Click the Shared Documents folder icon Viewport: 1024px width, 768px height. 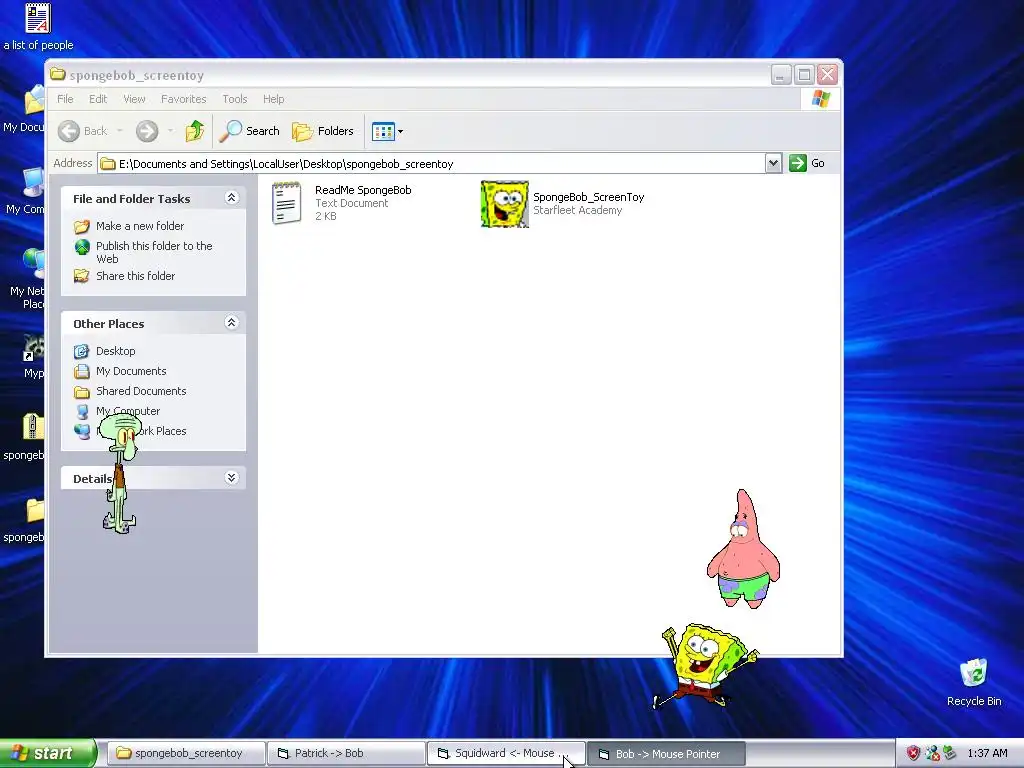click(82, 392)
